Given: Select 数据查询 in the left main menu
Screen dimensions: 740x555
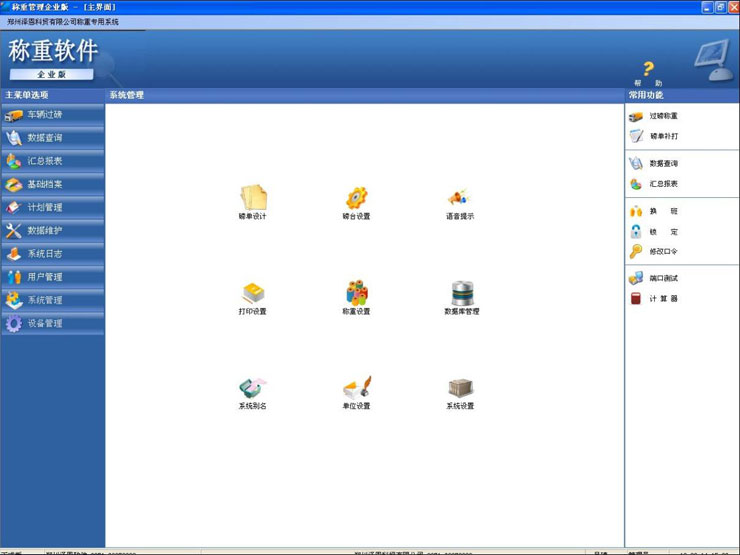Looking at the screenshot, I should (52, 138).
